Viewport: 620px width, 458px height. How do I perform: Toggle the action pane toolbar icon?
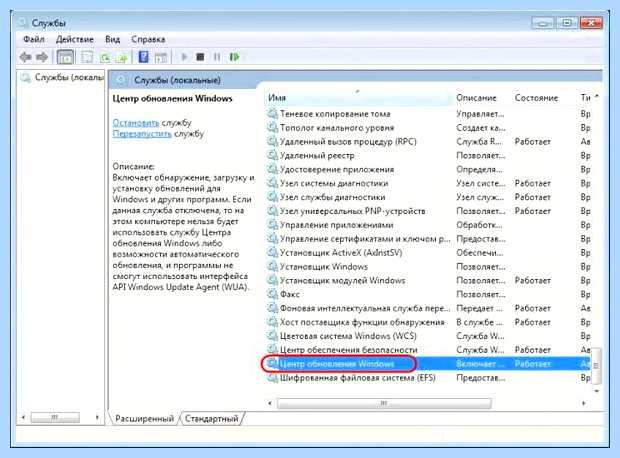161,58
